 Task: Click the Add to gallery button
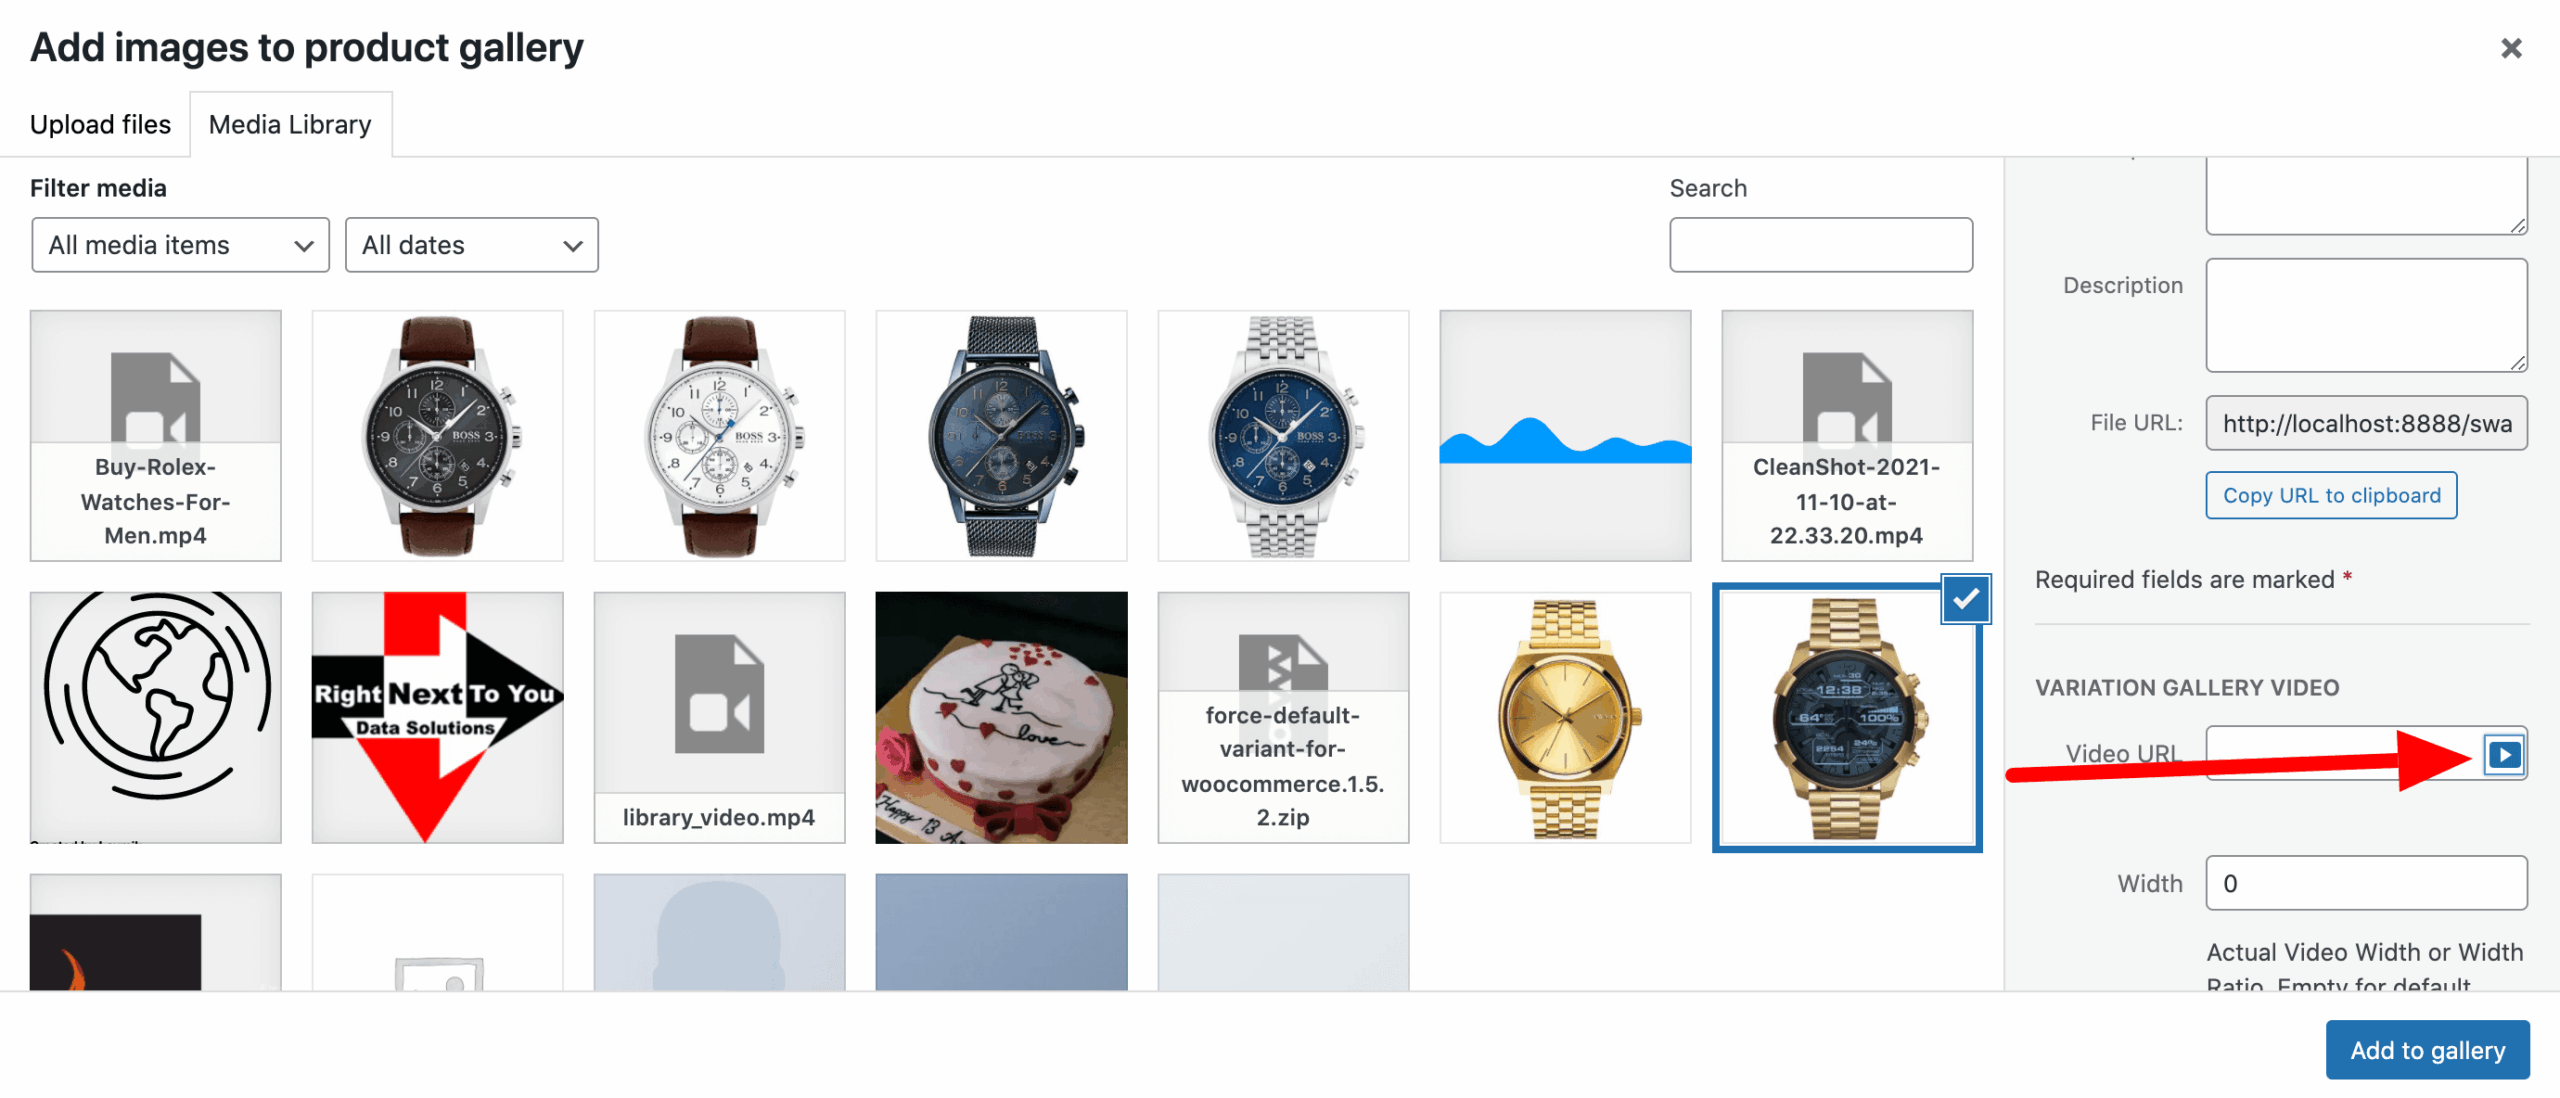point(2428,1050)
